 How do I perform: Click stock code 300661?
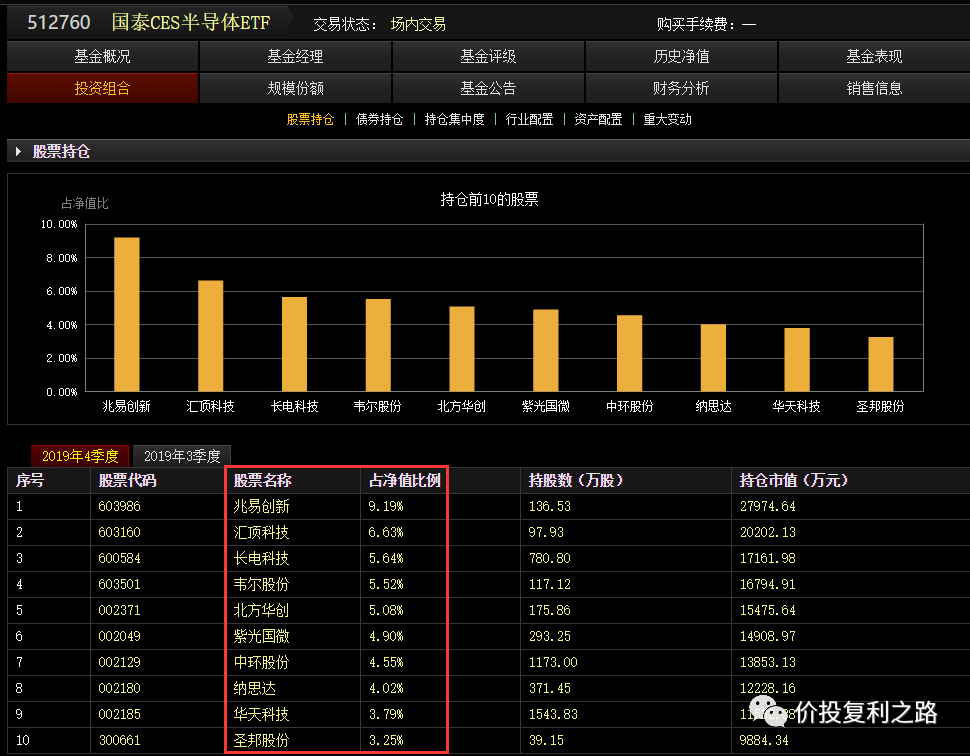pyautogui.click(x=119, y=740)
